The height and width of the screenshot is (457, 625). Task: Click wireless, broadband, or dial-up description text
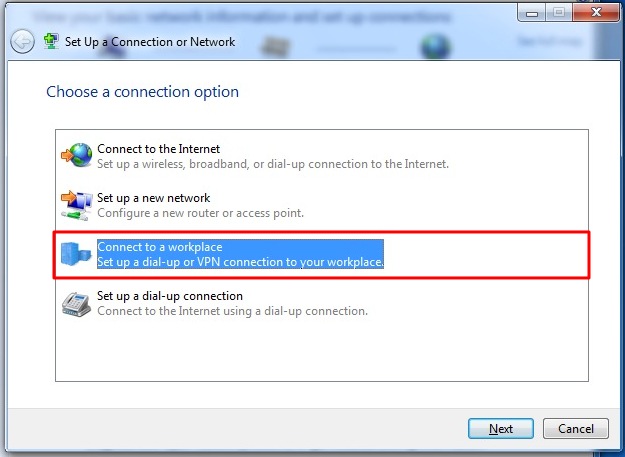[272, 164]
